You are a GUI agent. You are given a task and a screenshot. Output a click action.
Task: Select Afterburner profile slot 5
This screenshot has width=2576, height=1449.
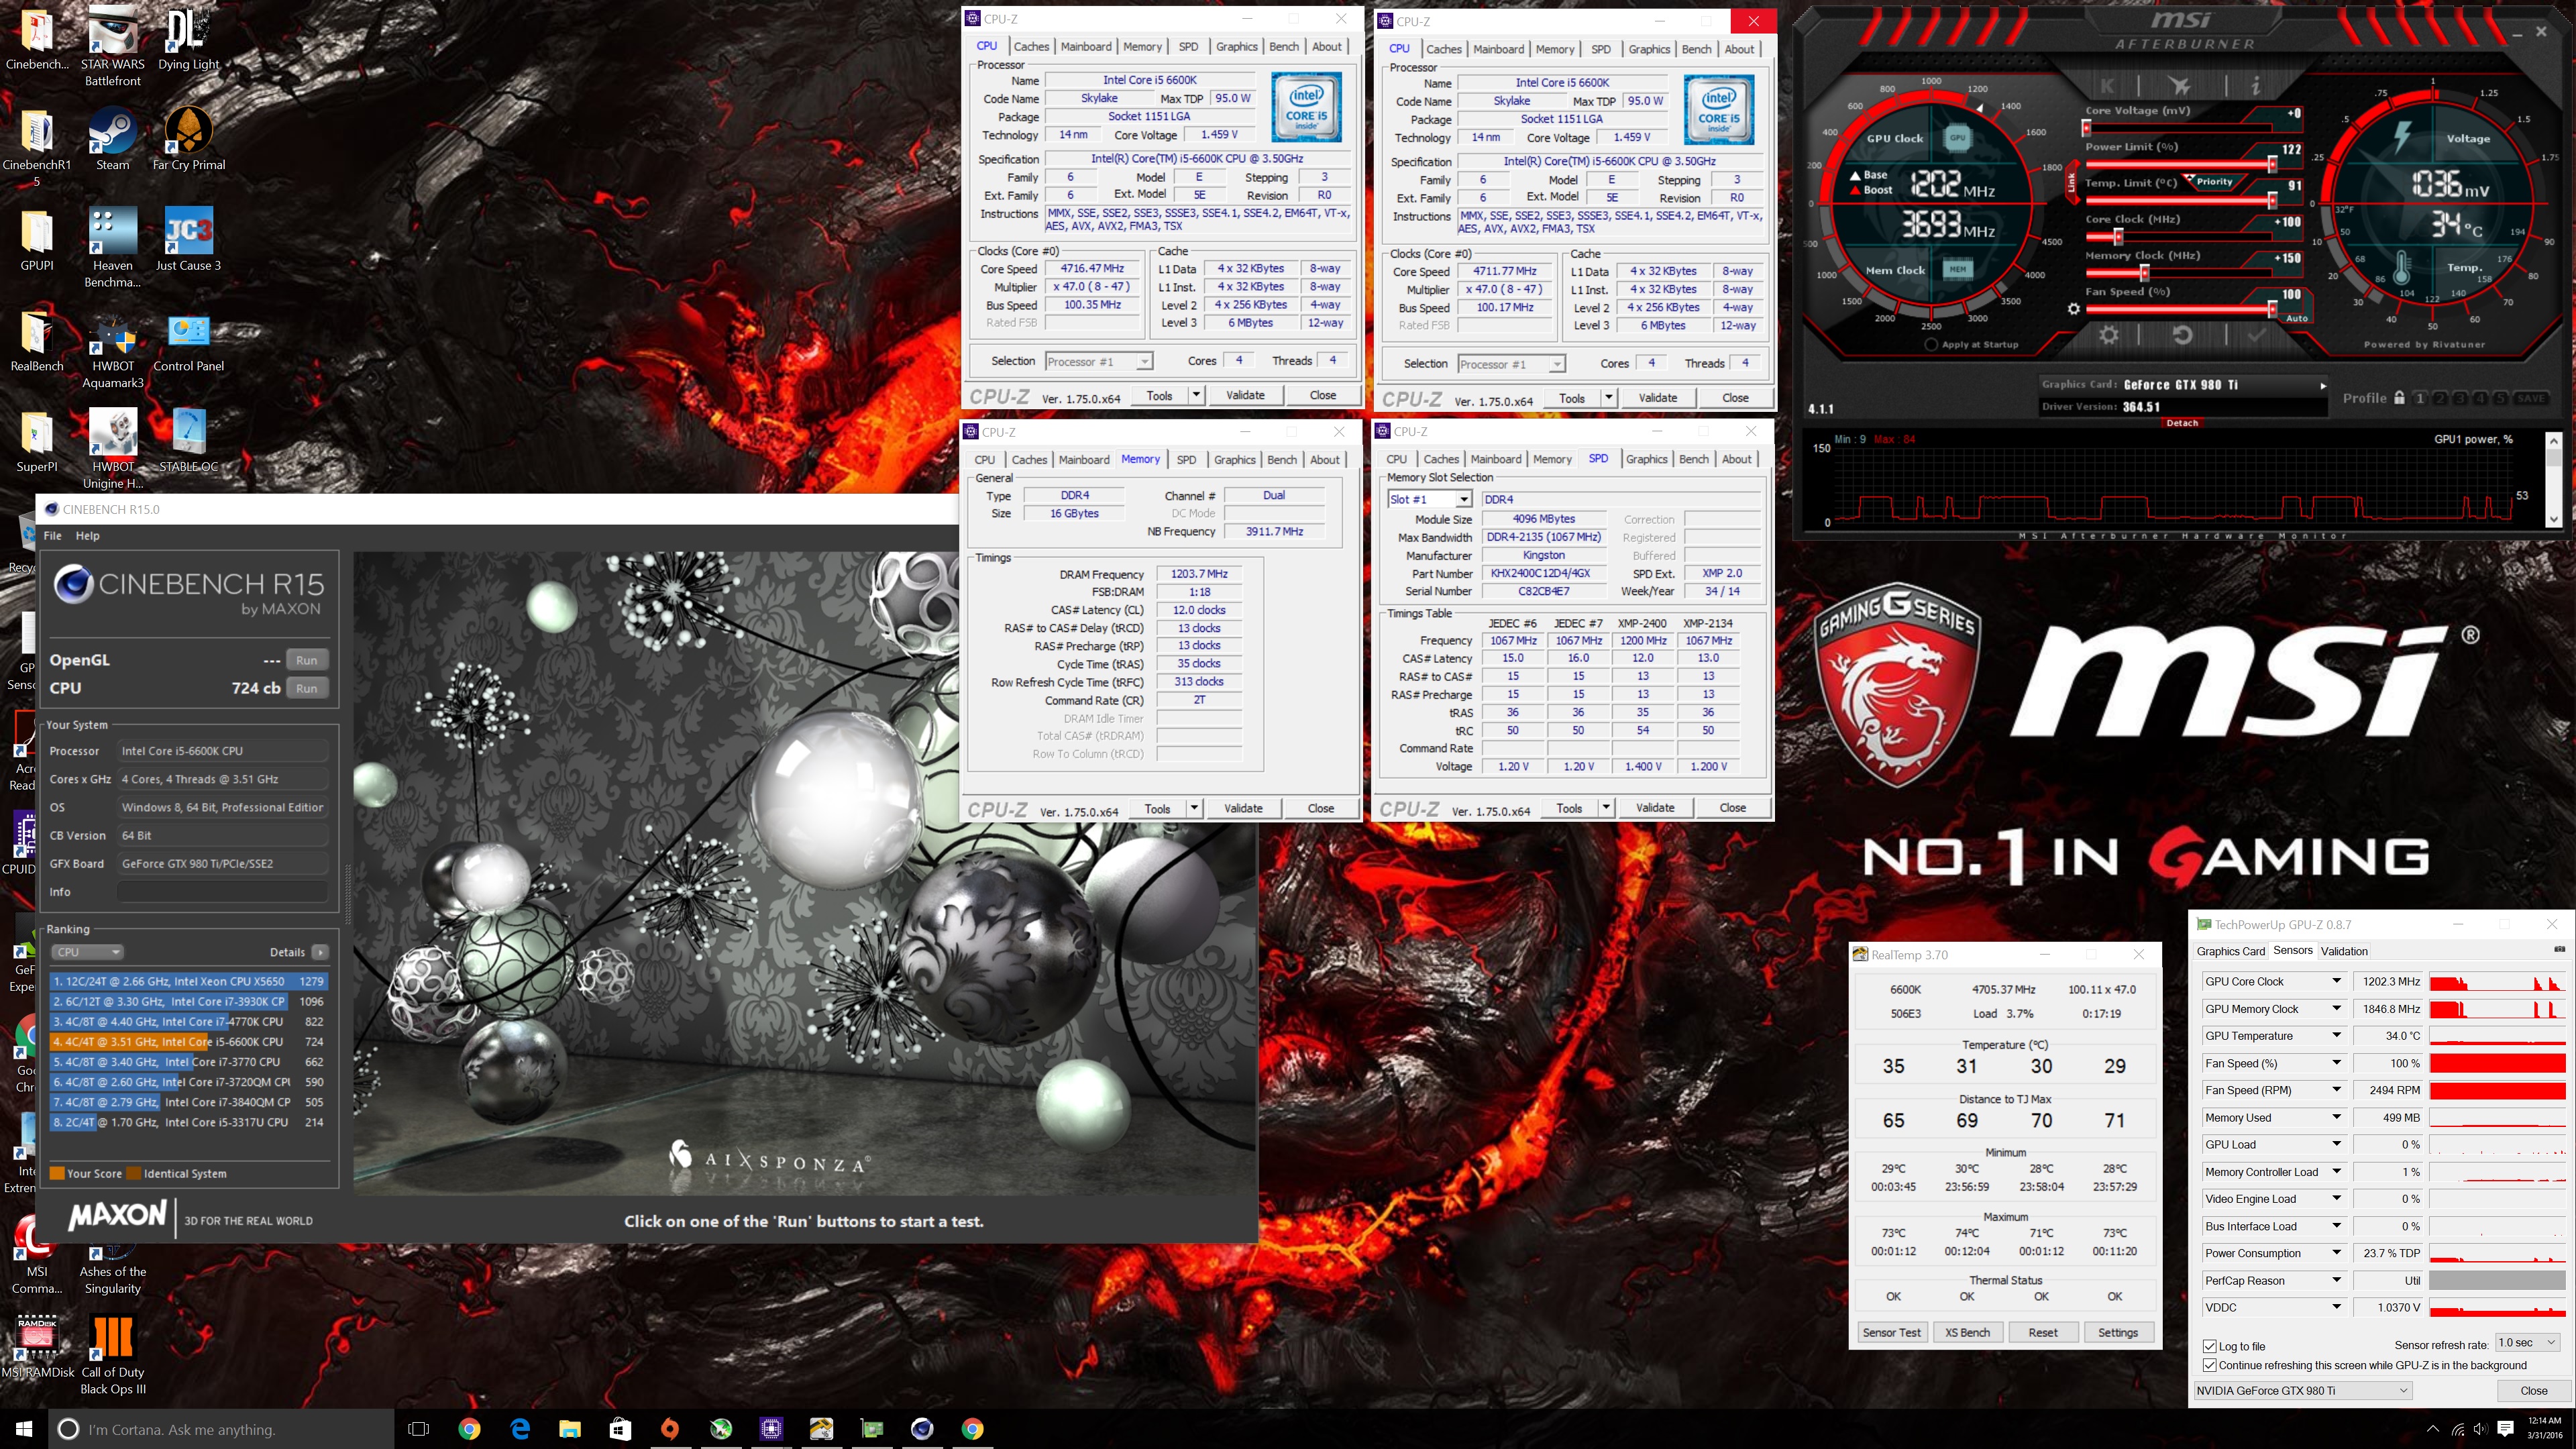(2500, 398)
